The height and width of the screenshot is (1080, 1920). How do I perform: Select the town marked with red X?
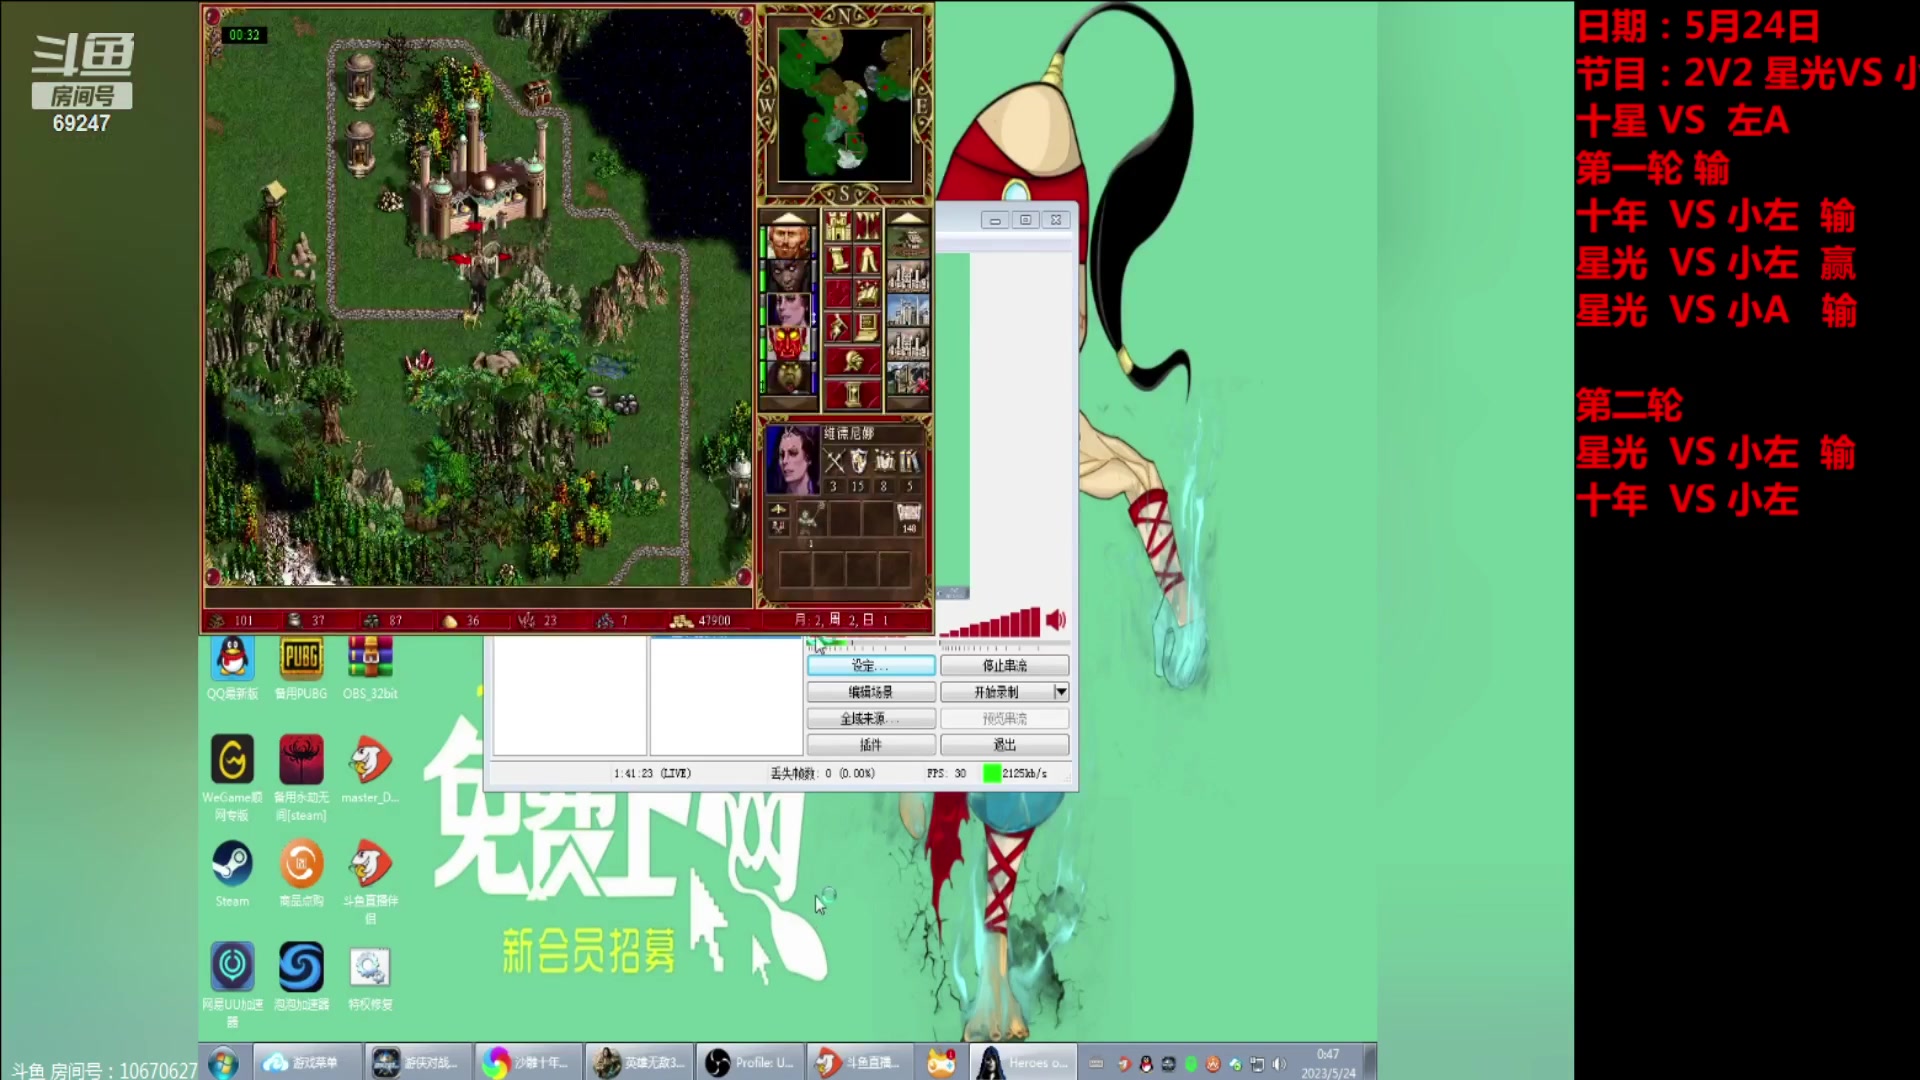pos(908,377)
